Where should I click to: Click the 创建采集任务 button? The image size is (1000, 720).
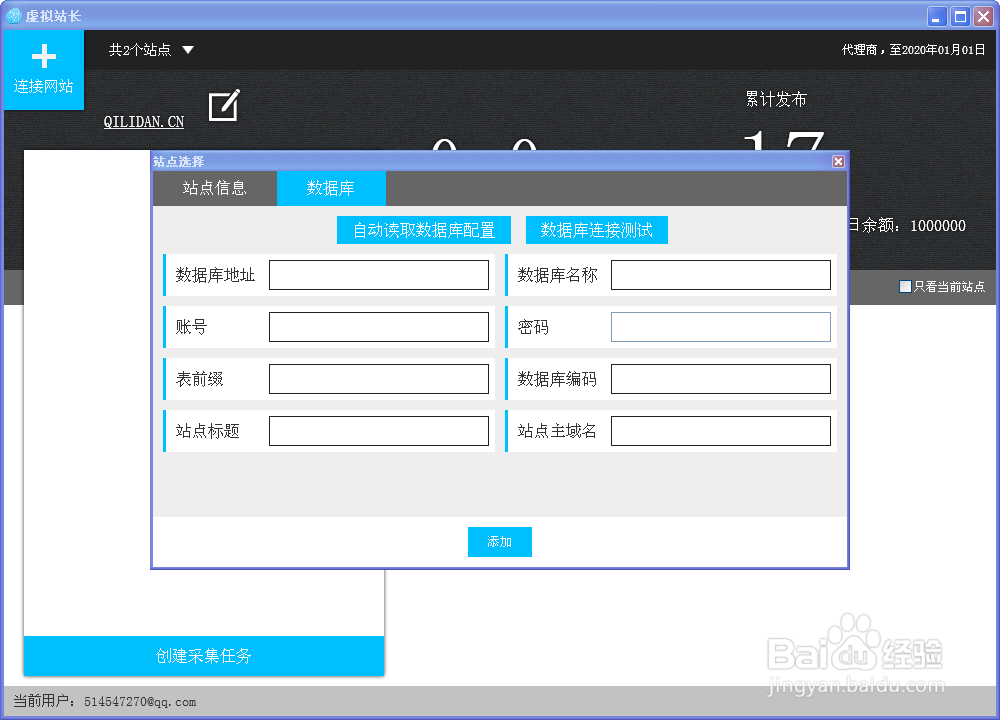(x=204, y=656)
